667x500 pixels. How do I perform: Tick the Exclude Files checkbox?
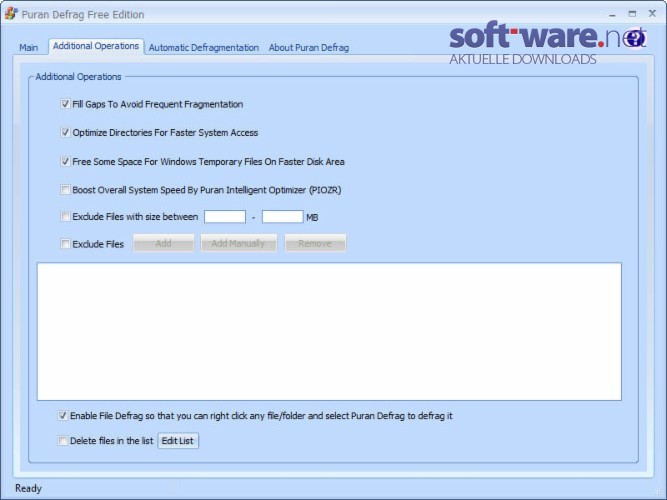tap(65, 244)
